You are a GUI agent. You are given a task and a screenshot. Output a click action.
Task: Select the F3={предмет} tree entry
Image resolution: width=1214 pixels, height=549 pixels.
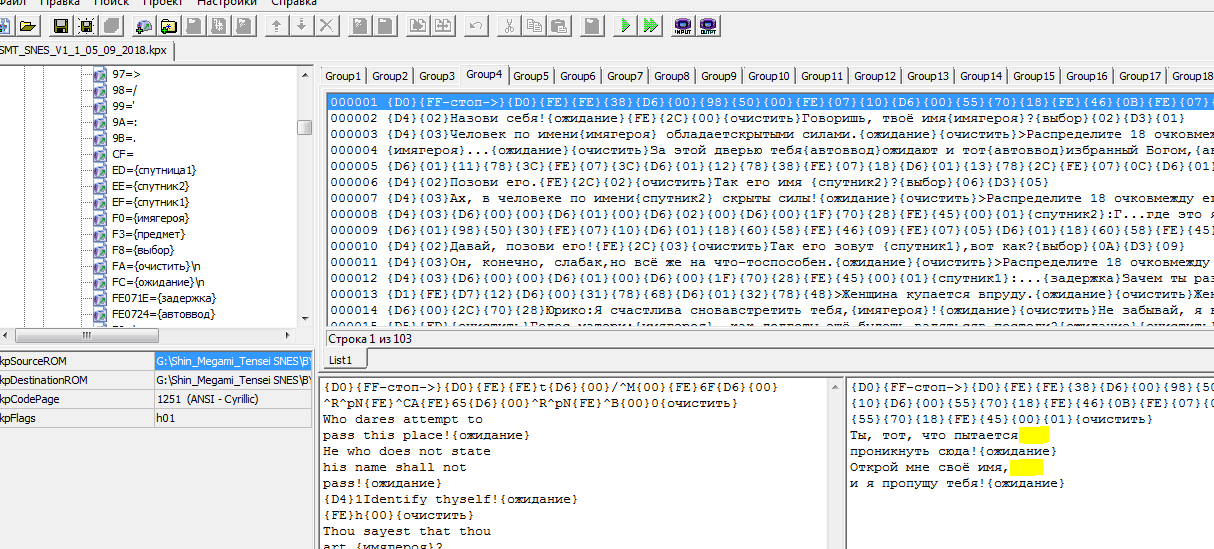147,234
